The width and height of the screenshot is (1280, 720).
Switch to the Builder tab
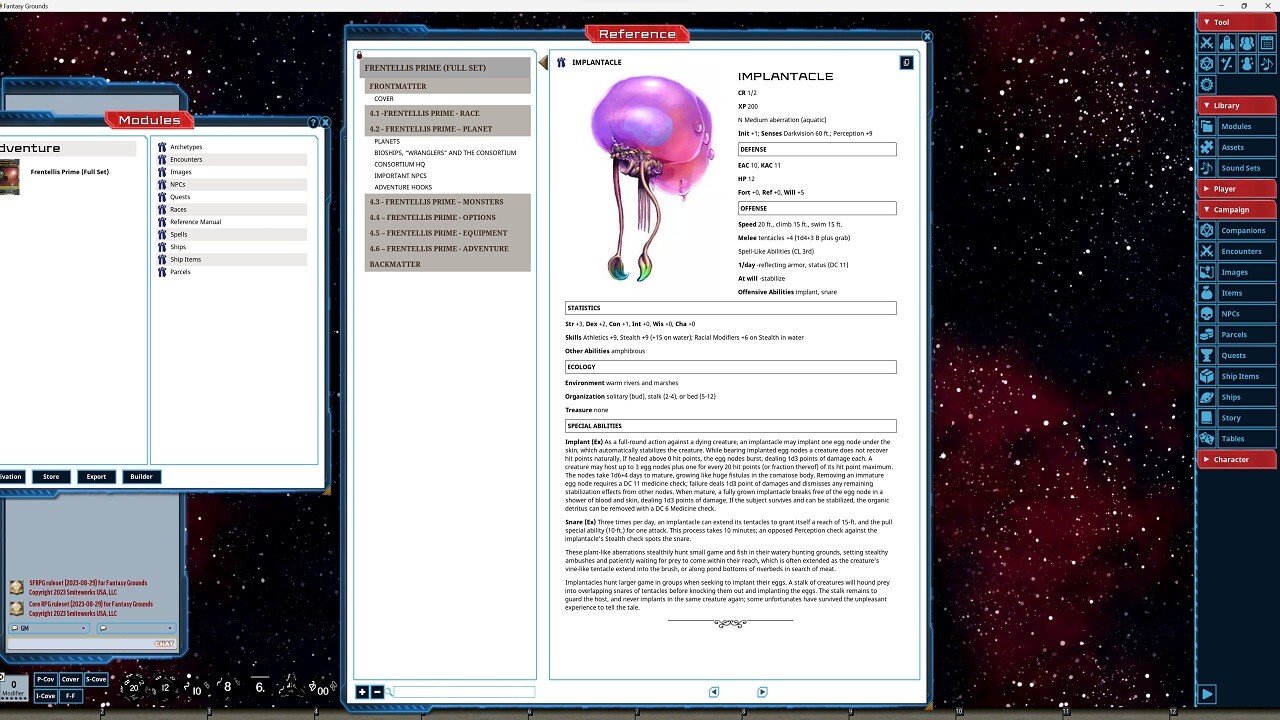[x=141, y=476]
